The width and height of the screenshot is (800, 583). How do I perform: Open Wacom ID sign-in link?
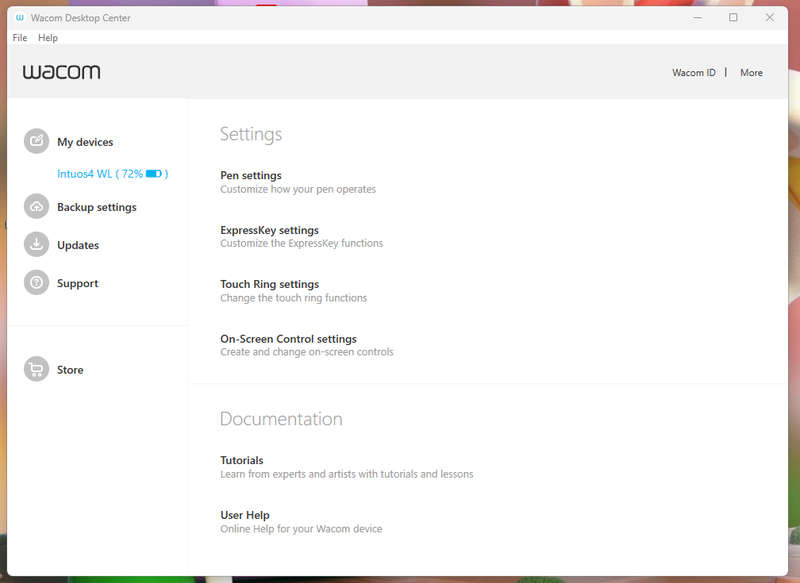(694, 72)
